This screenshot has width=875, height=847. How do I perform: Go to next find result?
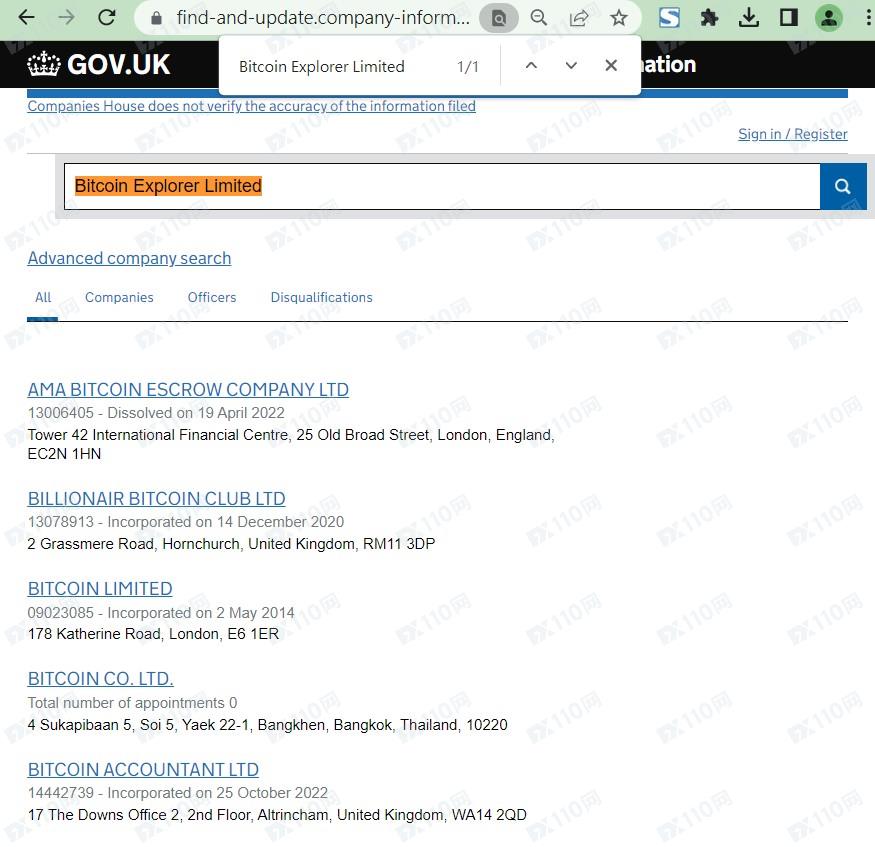pyautogui.click(x=571, y=66)
